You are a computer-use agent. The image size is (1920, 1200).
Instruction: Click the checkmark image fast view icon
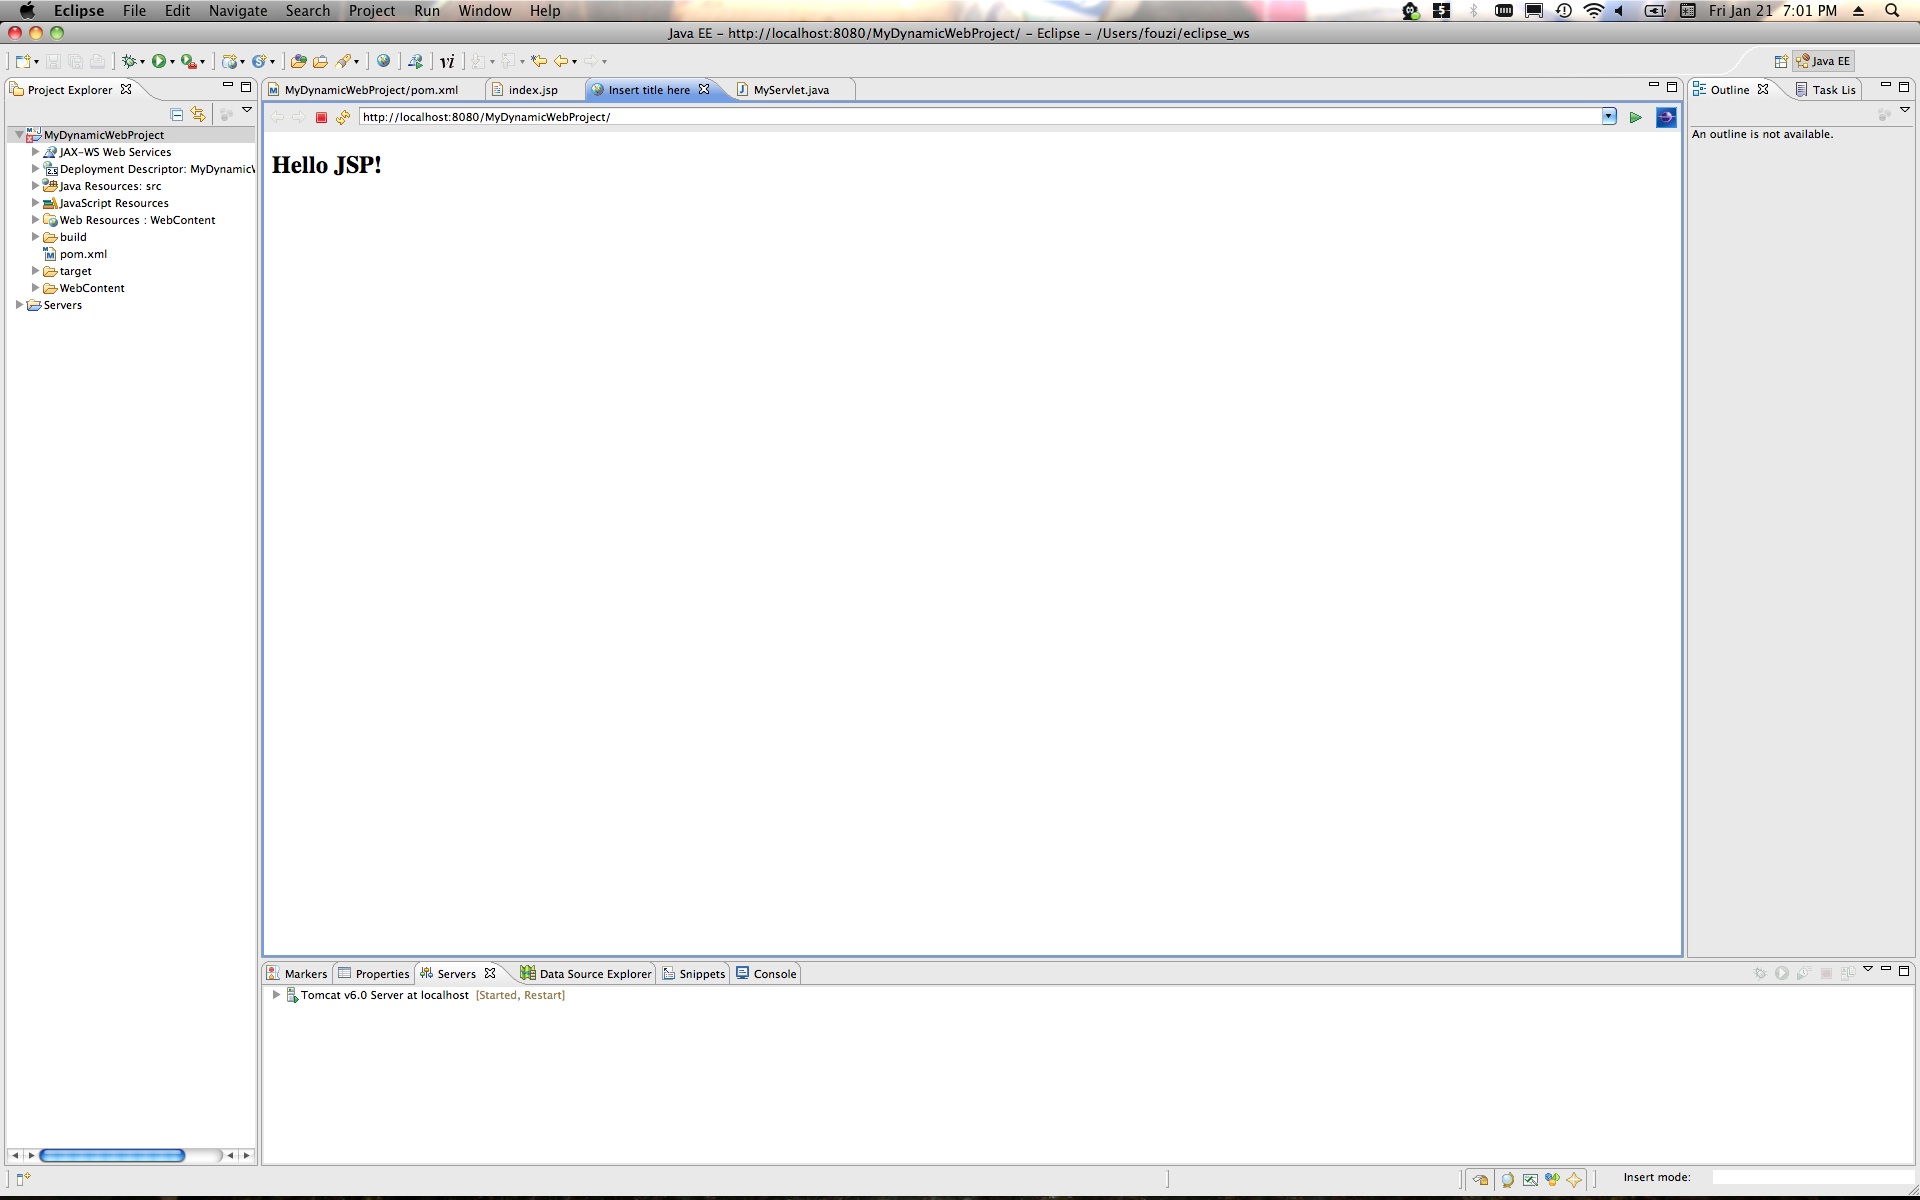point(1530,1180)
